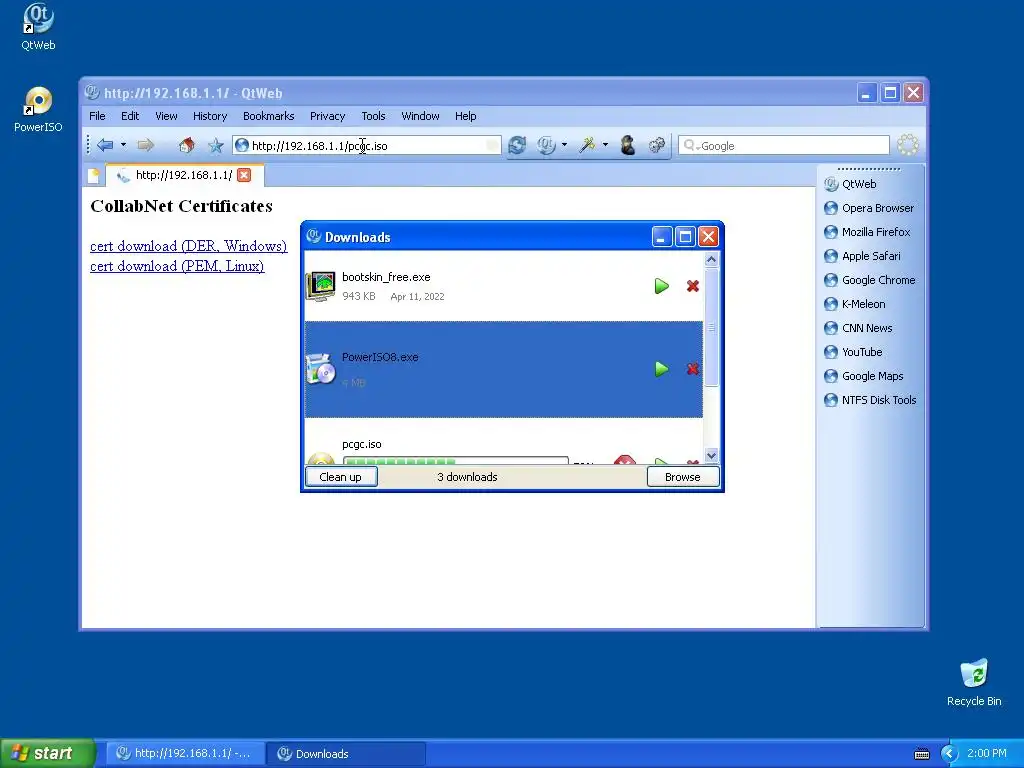Select the QtWeb desktop shortcut
The height and width of the screenshot is (768, 1024).
38,27
